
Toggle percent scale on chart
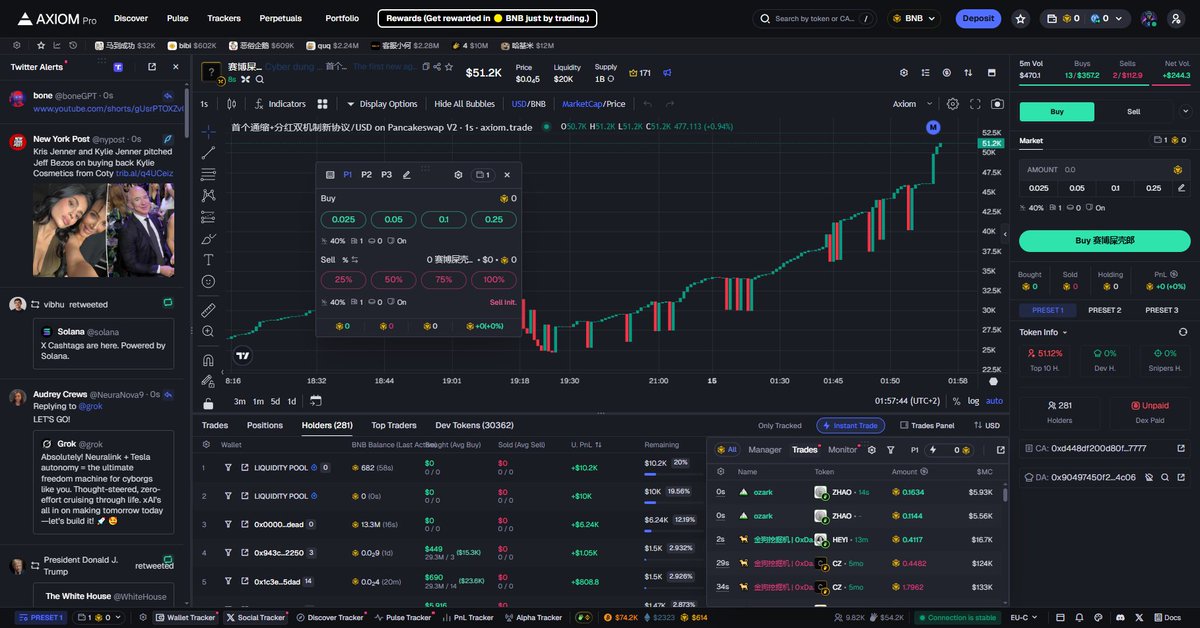tap(957, 401)
